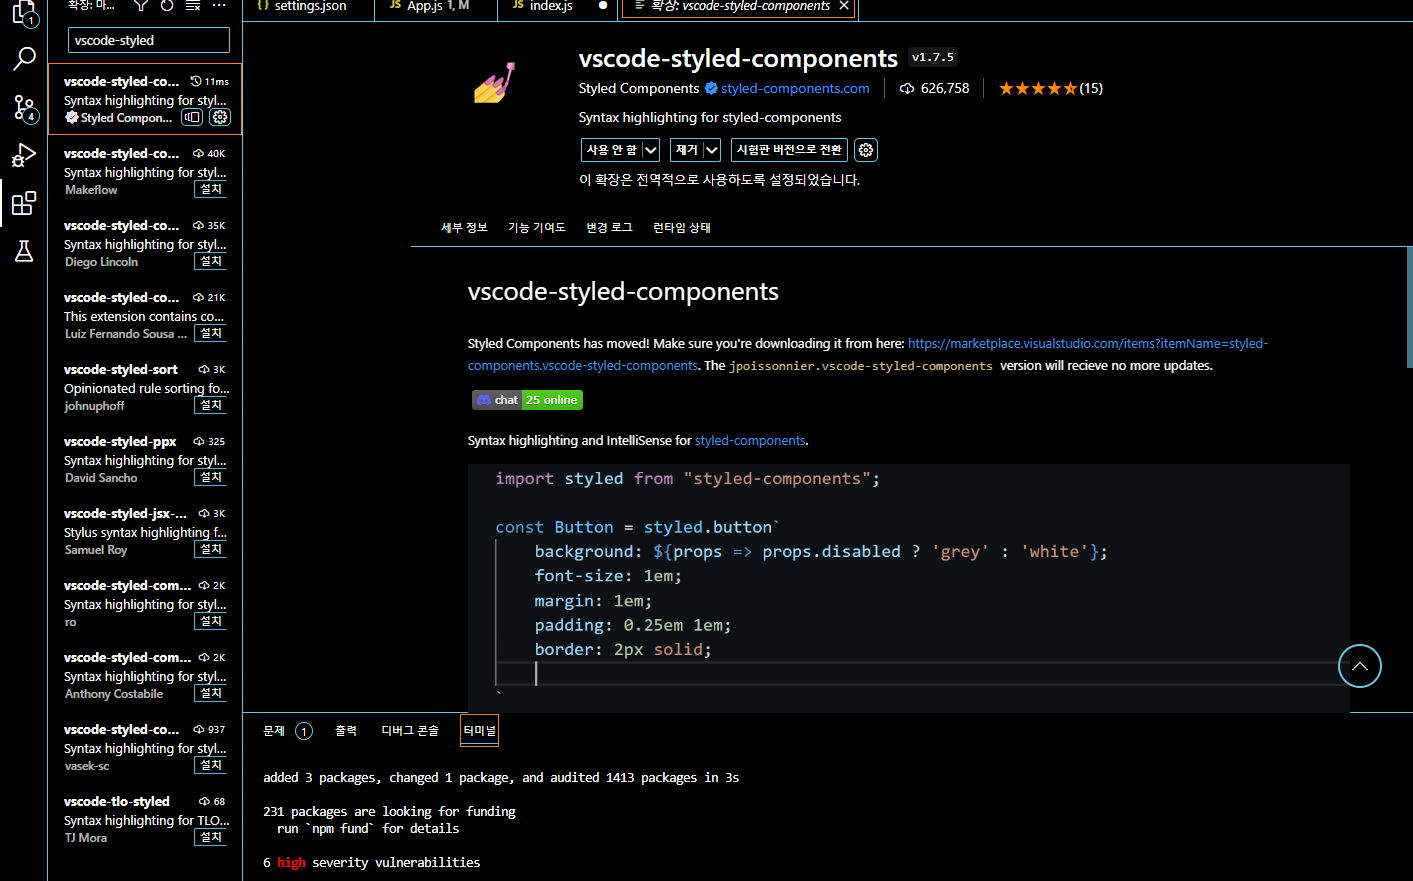
Task: Switch to the 터미널 terminal panel tab
Action: coord(479,731)
